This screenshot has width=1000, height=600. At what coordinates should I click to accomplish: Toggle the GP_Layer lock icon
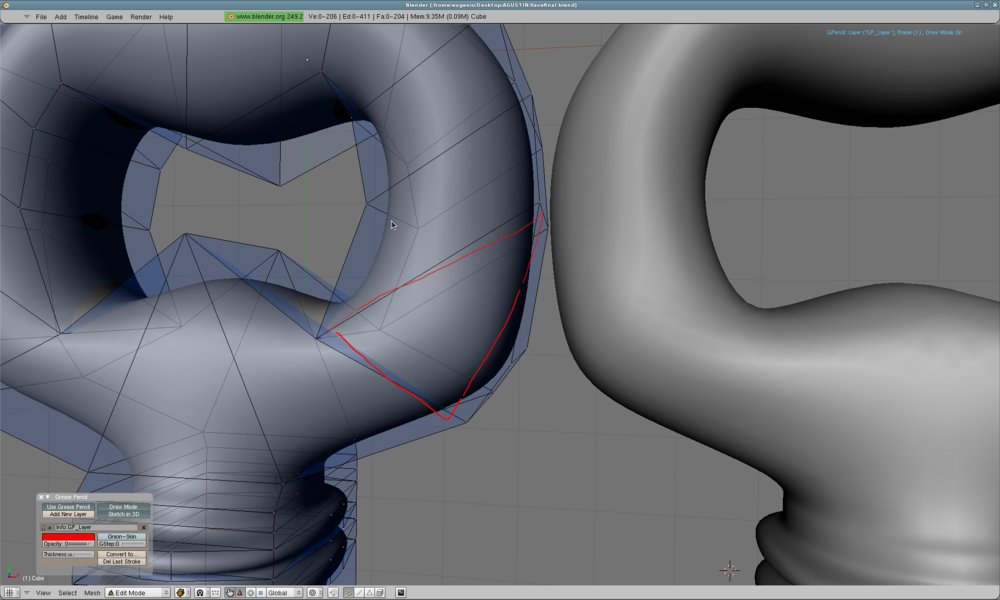[x=43, y=529]
